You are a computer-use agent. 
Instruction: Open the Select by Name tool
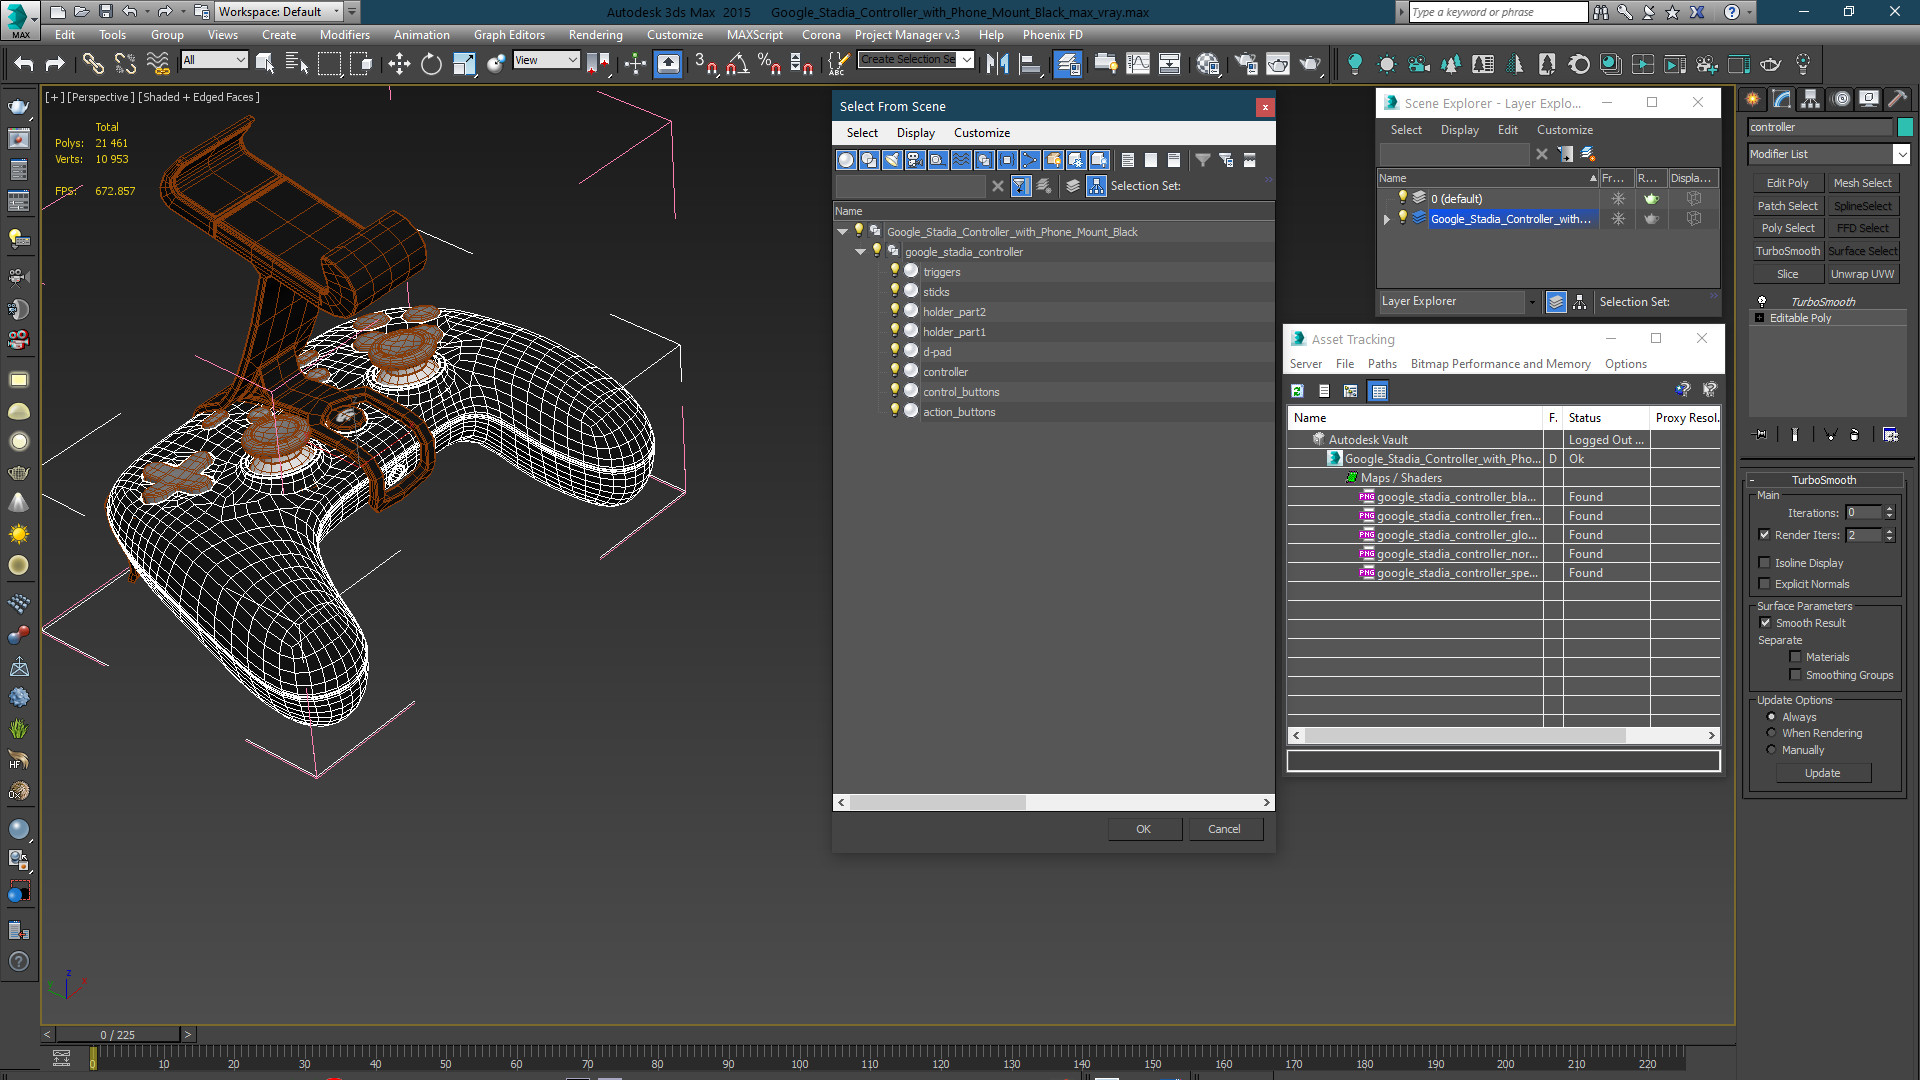tap(297, 64)
